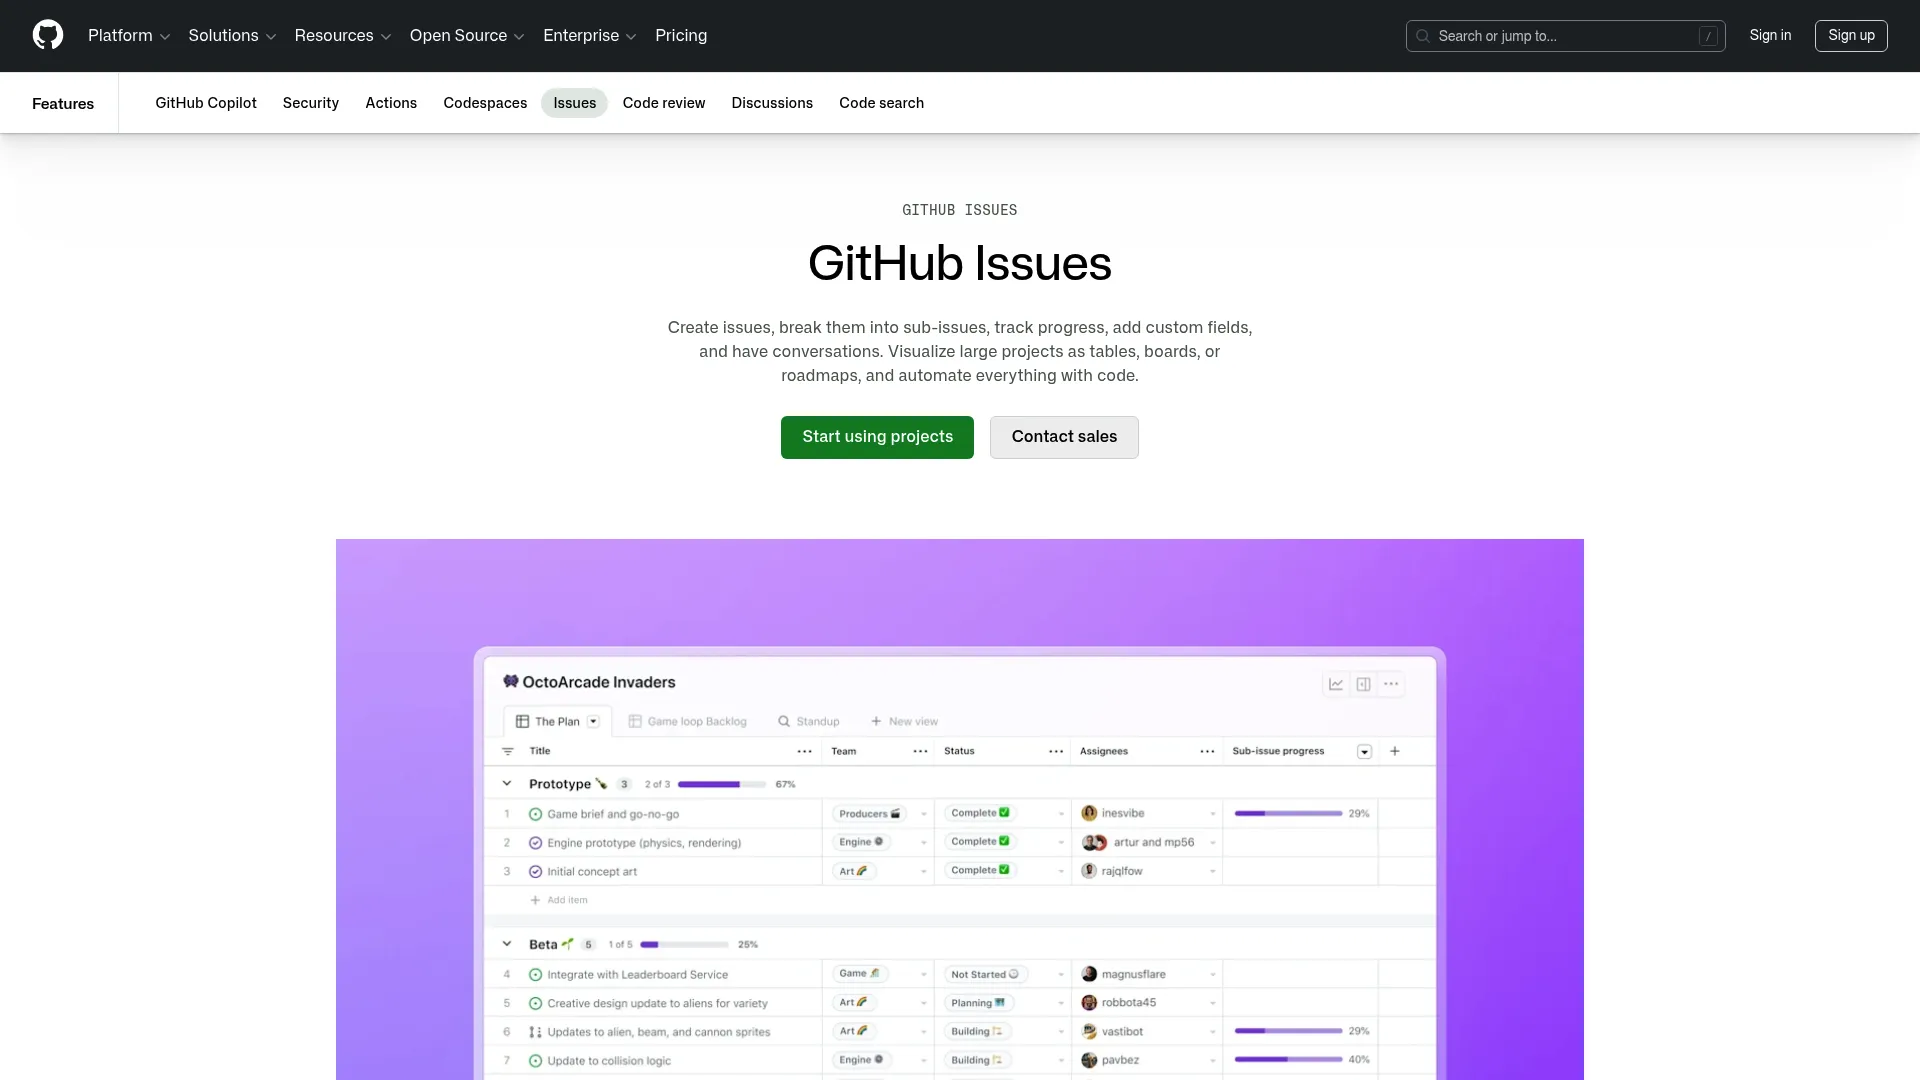The image size is (1920, 1080).
Task: Switch to the GitHub Copilot tab
Action: coord(206,103)
